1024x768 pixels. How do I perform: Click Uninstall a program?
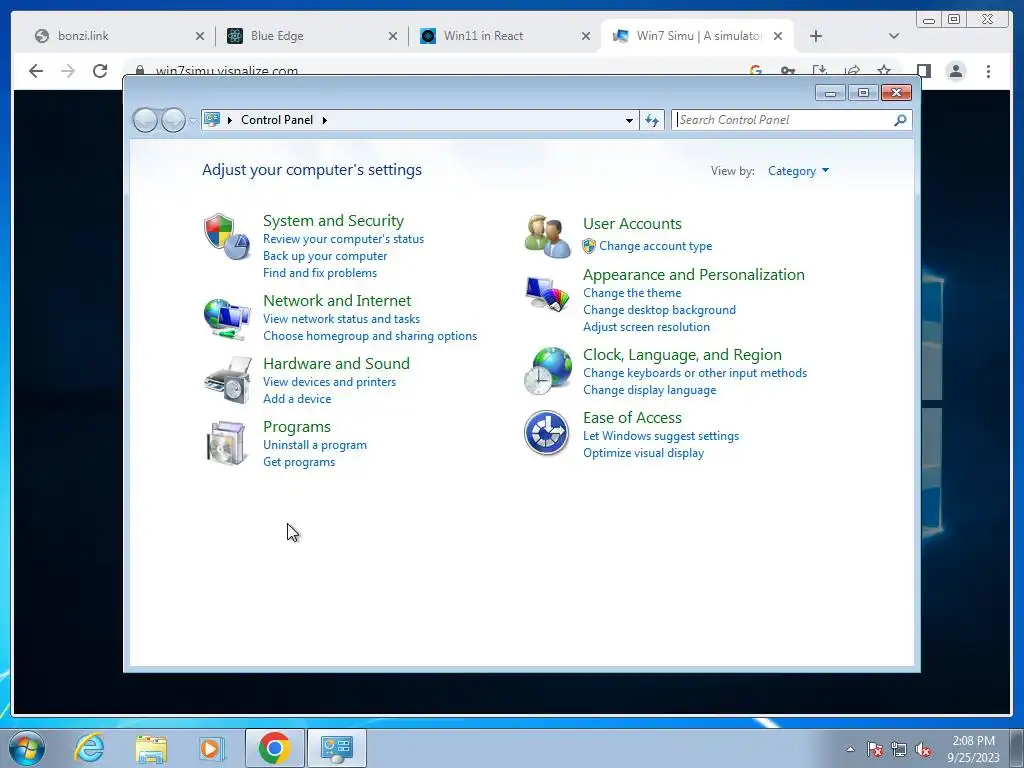315,445
